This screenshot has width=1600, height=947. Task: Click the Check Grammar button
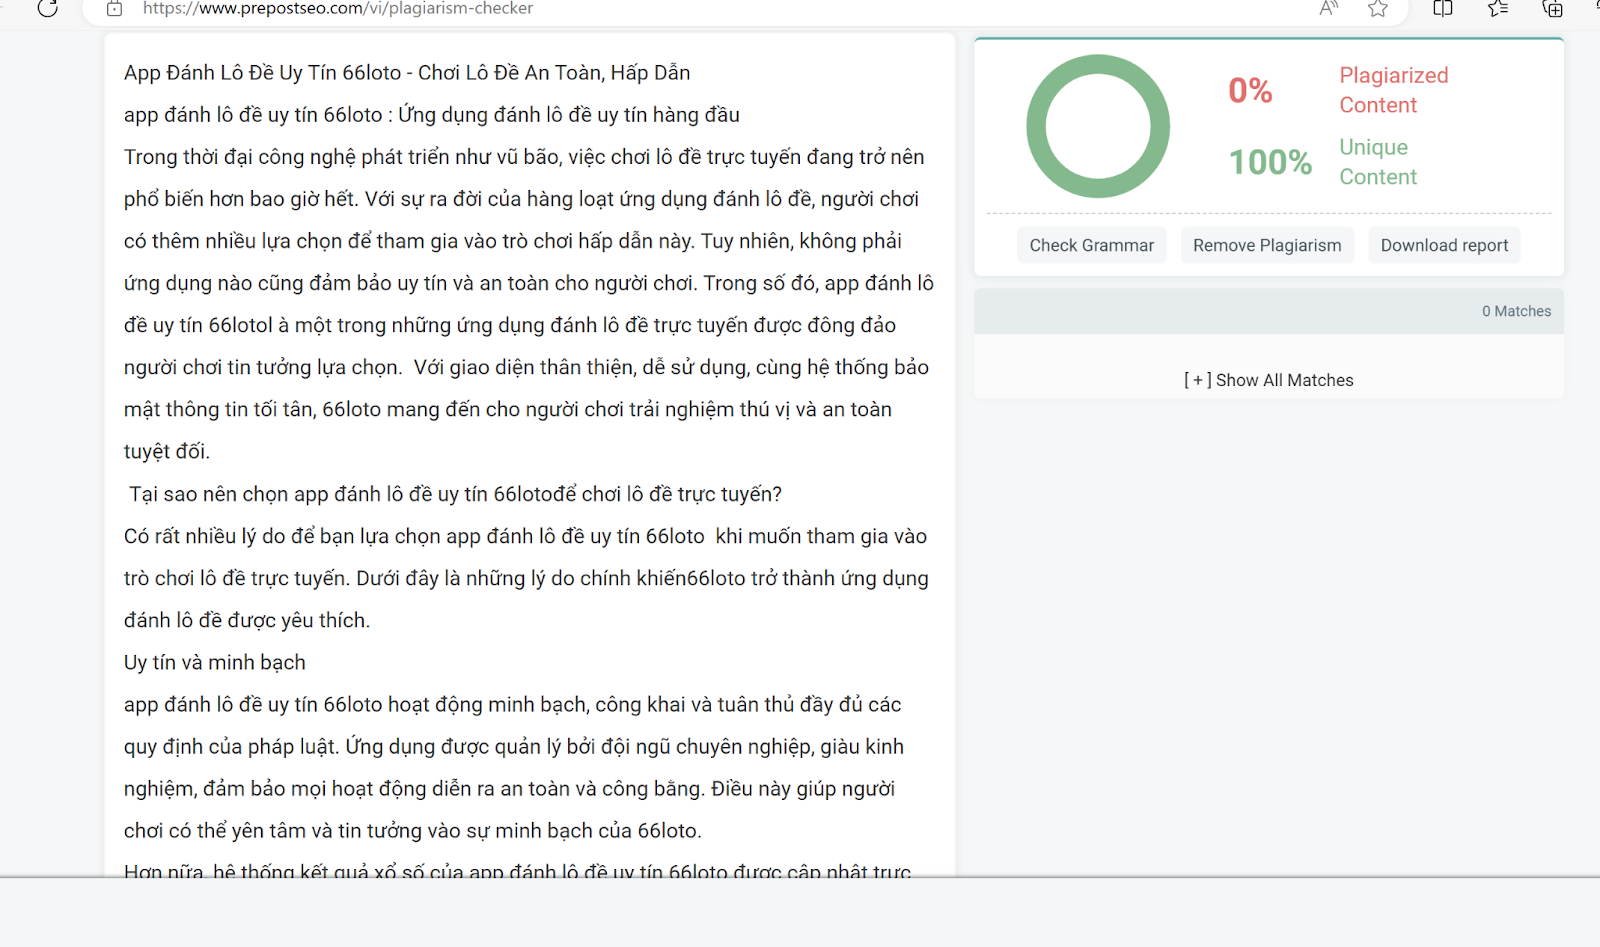1092,245
